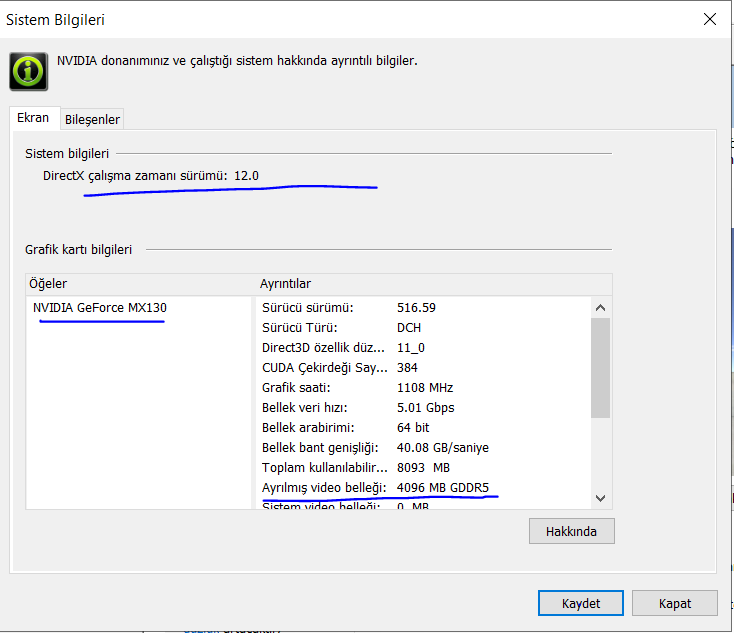Click the Ayrılmış video belleği label
The image size is (734, 633).
tap(324, 488)
